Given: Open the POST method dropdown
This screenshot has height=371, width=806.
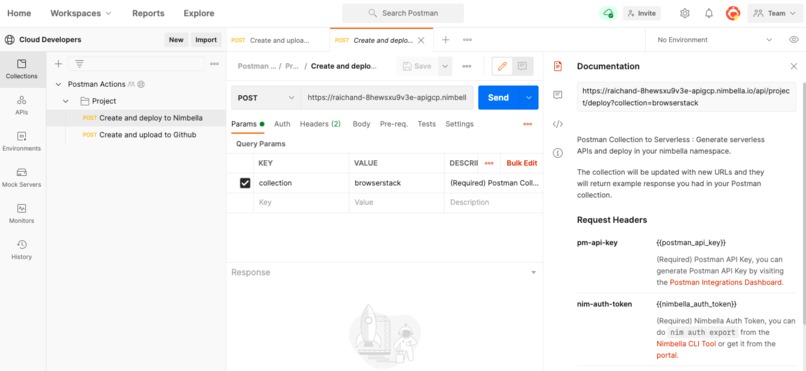Looking at the screenshot, I should point(265,98).
